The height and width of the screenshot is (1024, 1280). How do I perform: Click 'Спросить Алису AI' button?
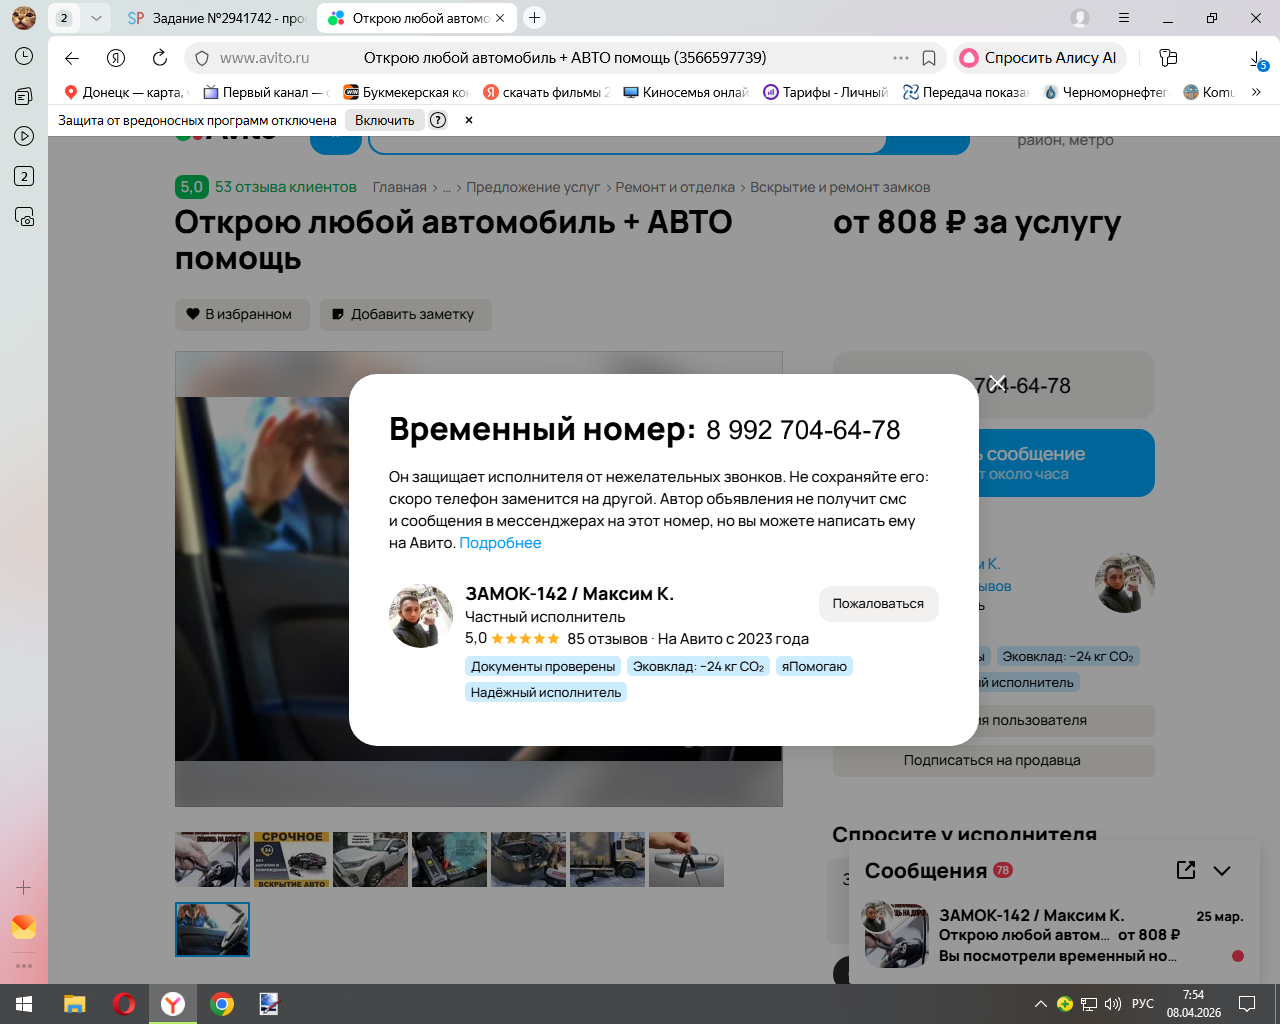[x=1040, y=58]
